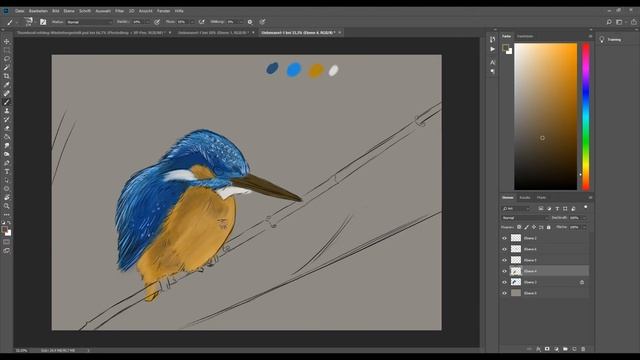The image size is (640, 360).
Task: Select the Pen tool
Action: coord(7,163)
